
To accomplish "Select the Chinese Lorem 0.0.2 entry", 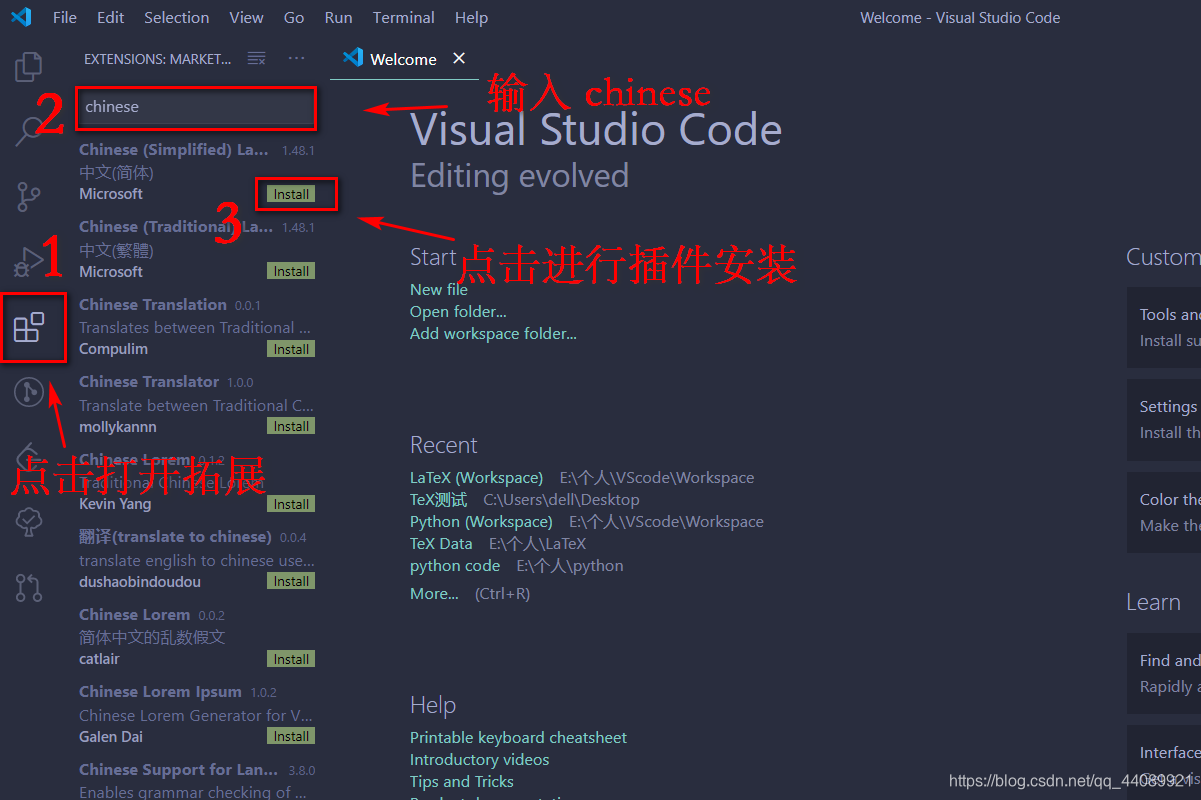I will pyautogui.click(x=196, y=637).
